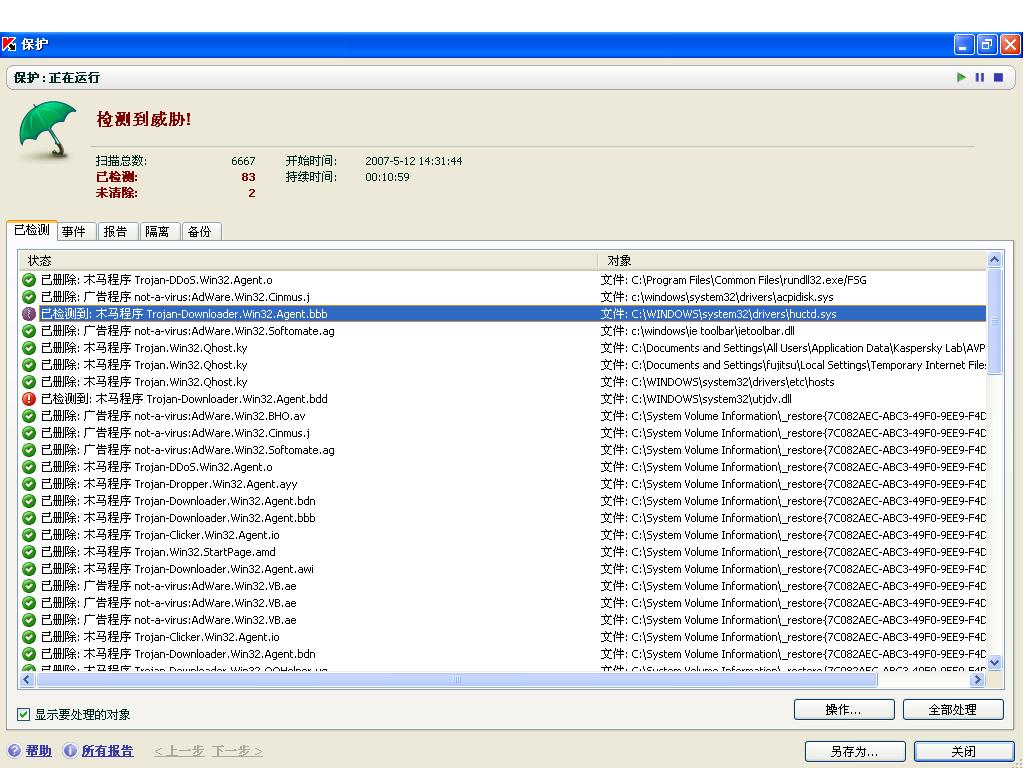Open the 事件 tab

coord(74,231)
